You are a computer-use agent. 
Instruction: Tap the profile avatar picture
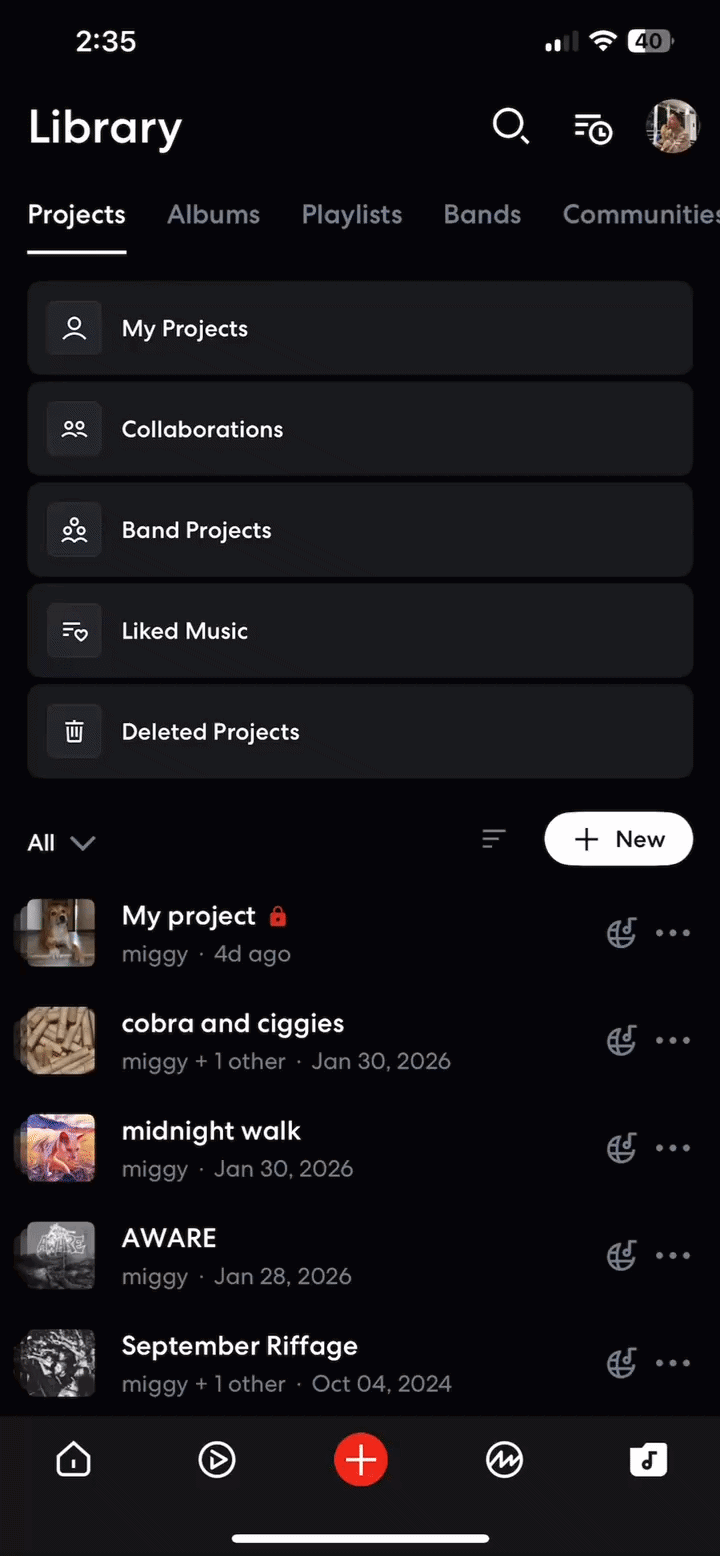[672, 126]
